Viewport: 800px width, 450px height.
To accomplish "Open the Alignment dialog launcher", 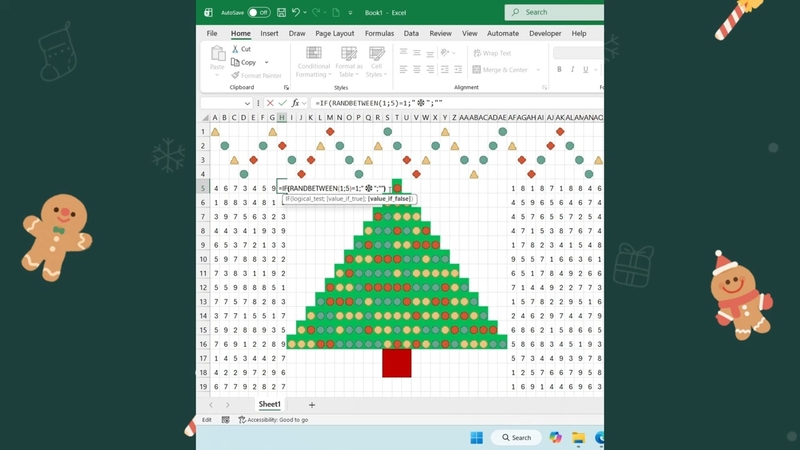I will pos(545,88).
